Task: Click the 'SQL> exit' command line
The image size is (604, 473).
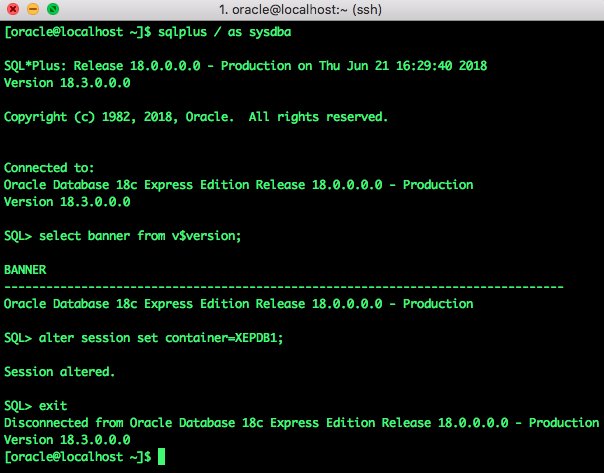Action: (35, 406)
